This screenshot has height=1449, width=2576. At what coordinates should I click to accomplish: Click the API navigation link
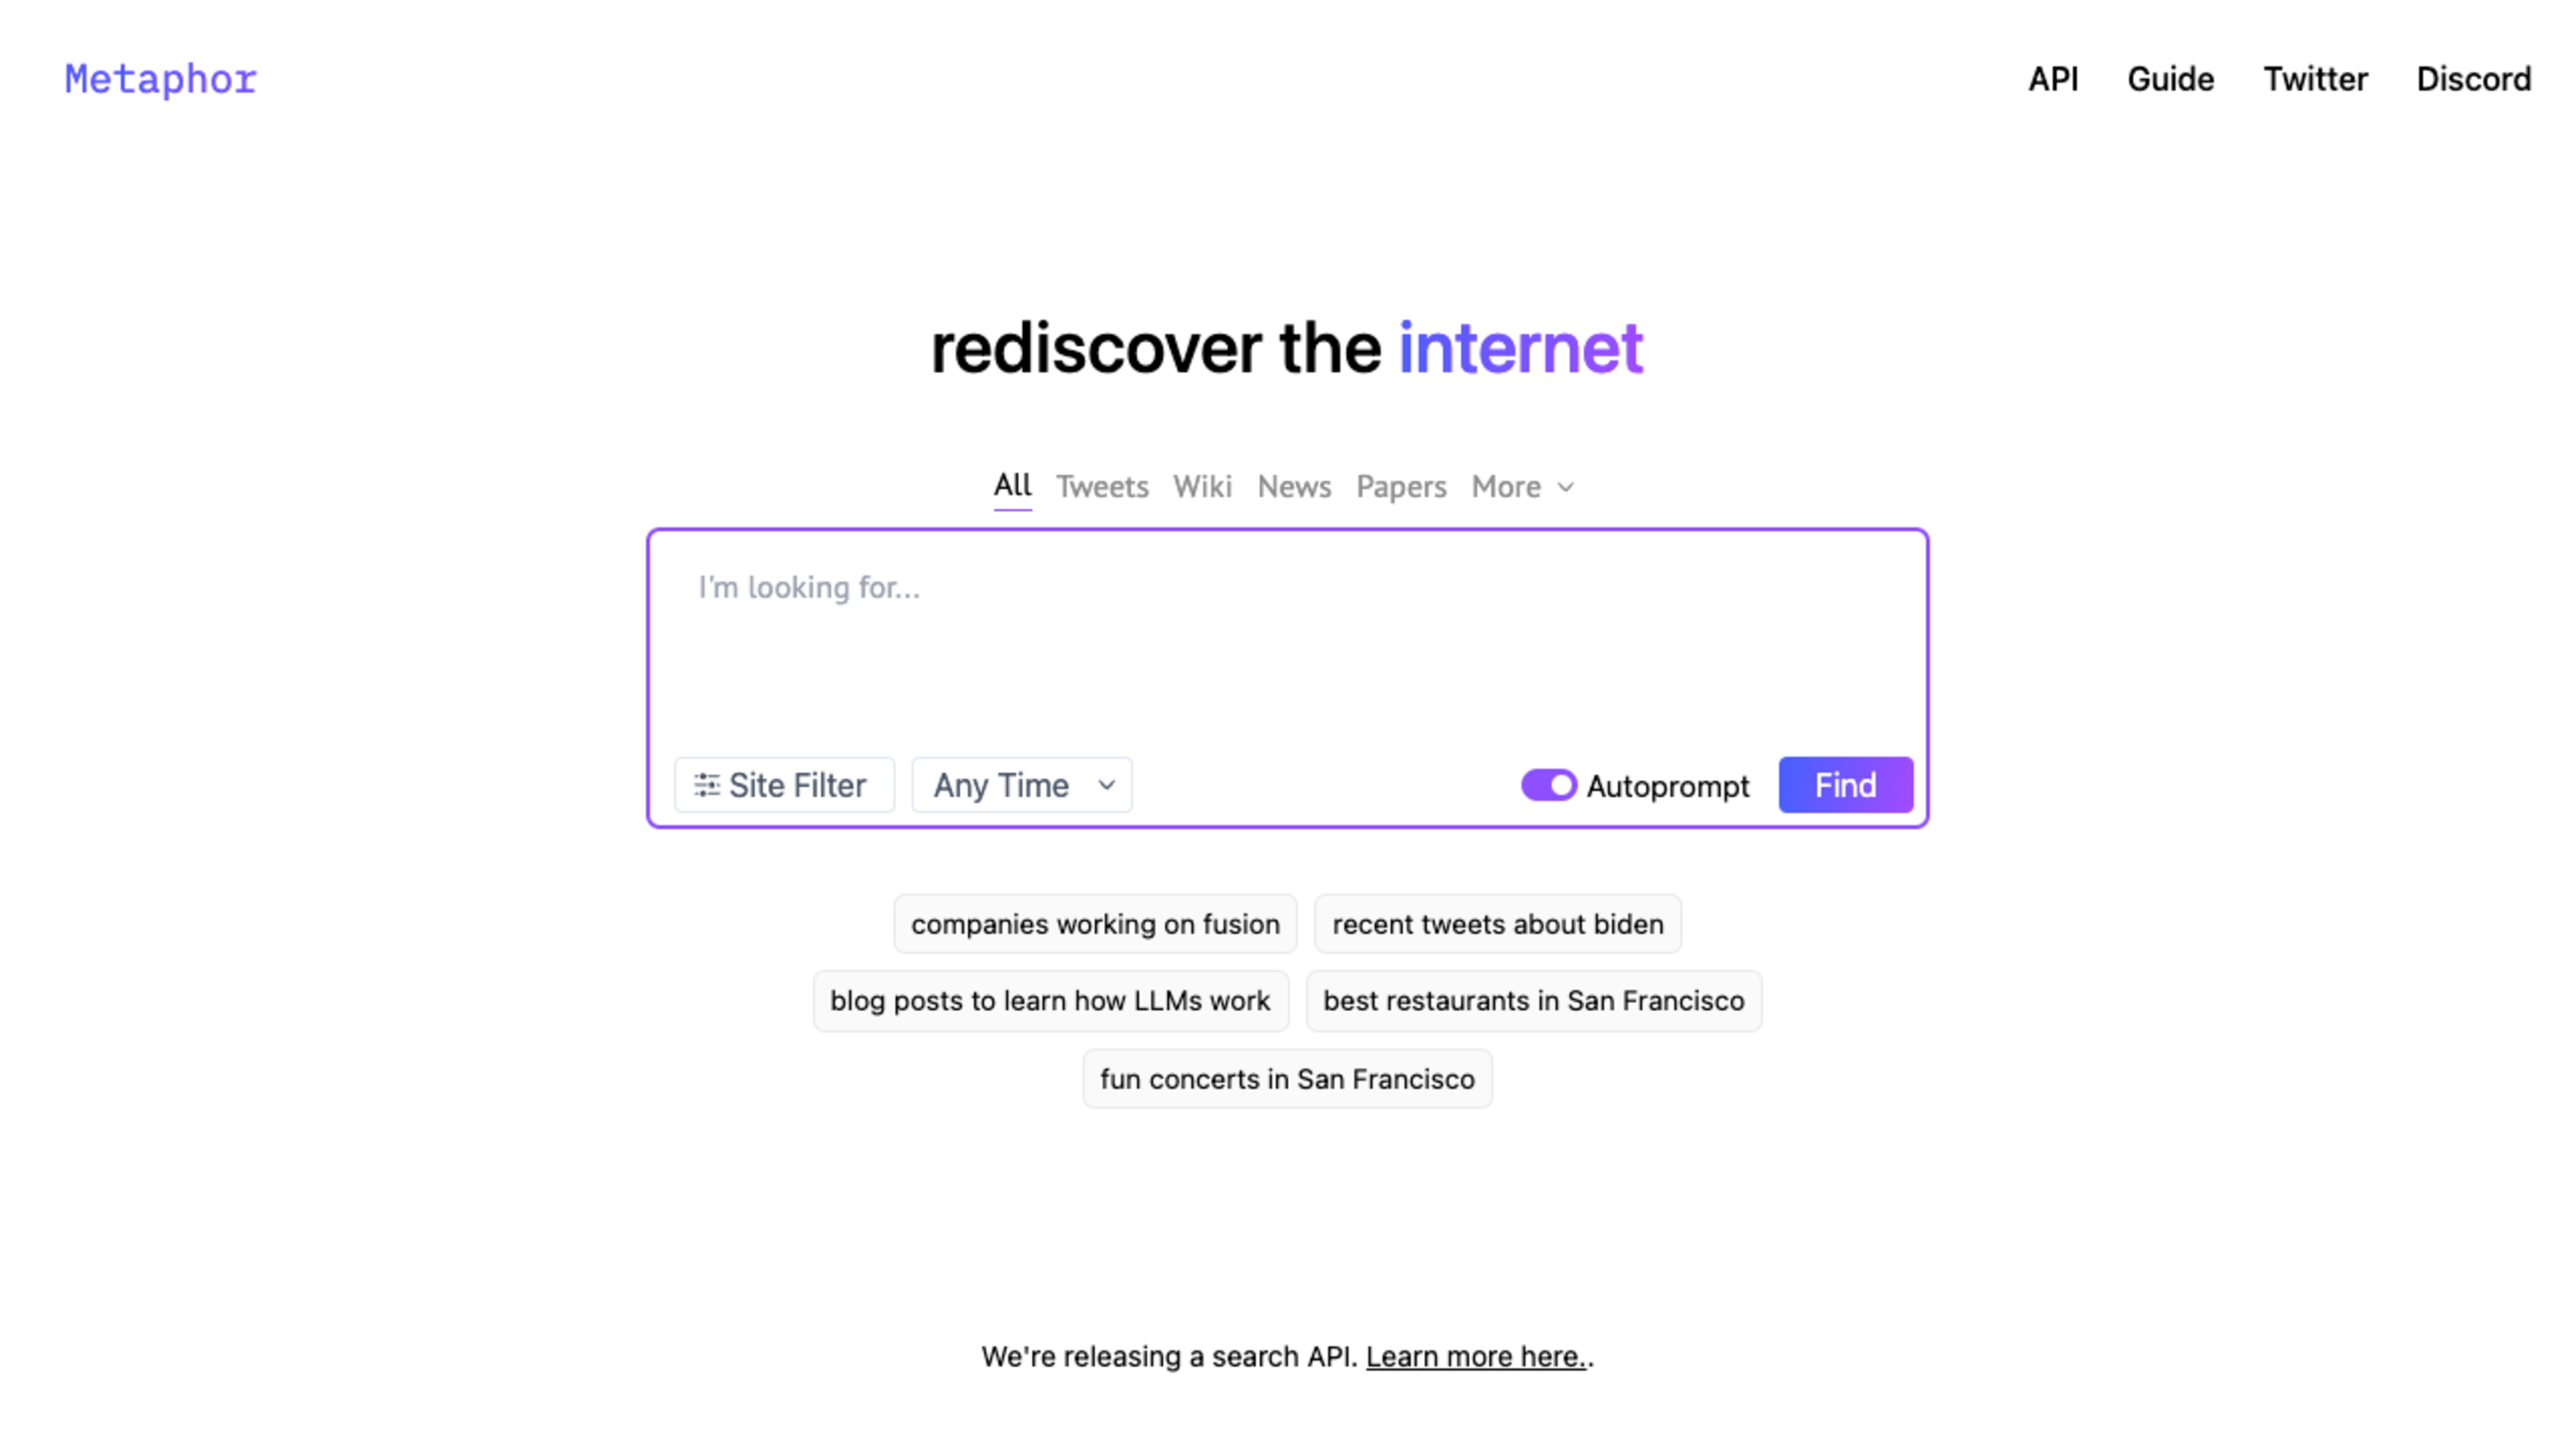pos(2052,78)
